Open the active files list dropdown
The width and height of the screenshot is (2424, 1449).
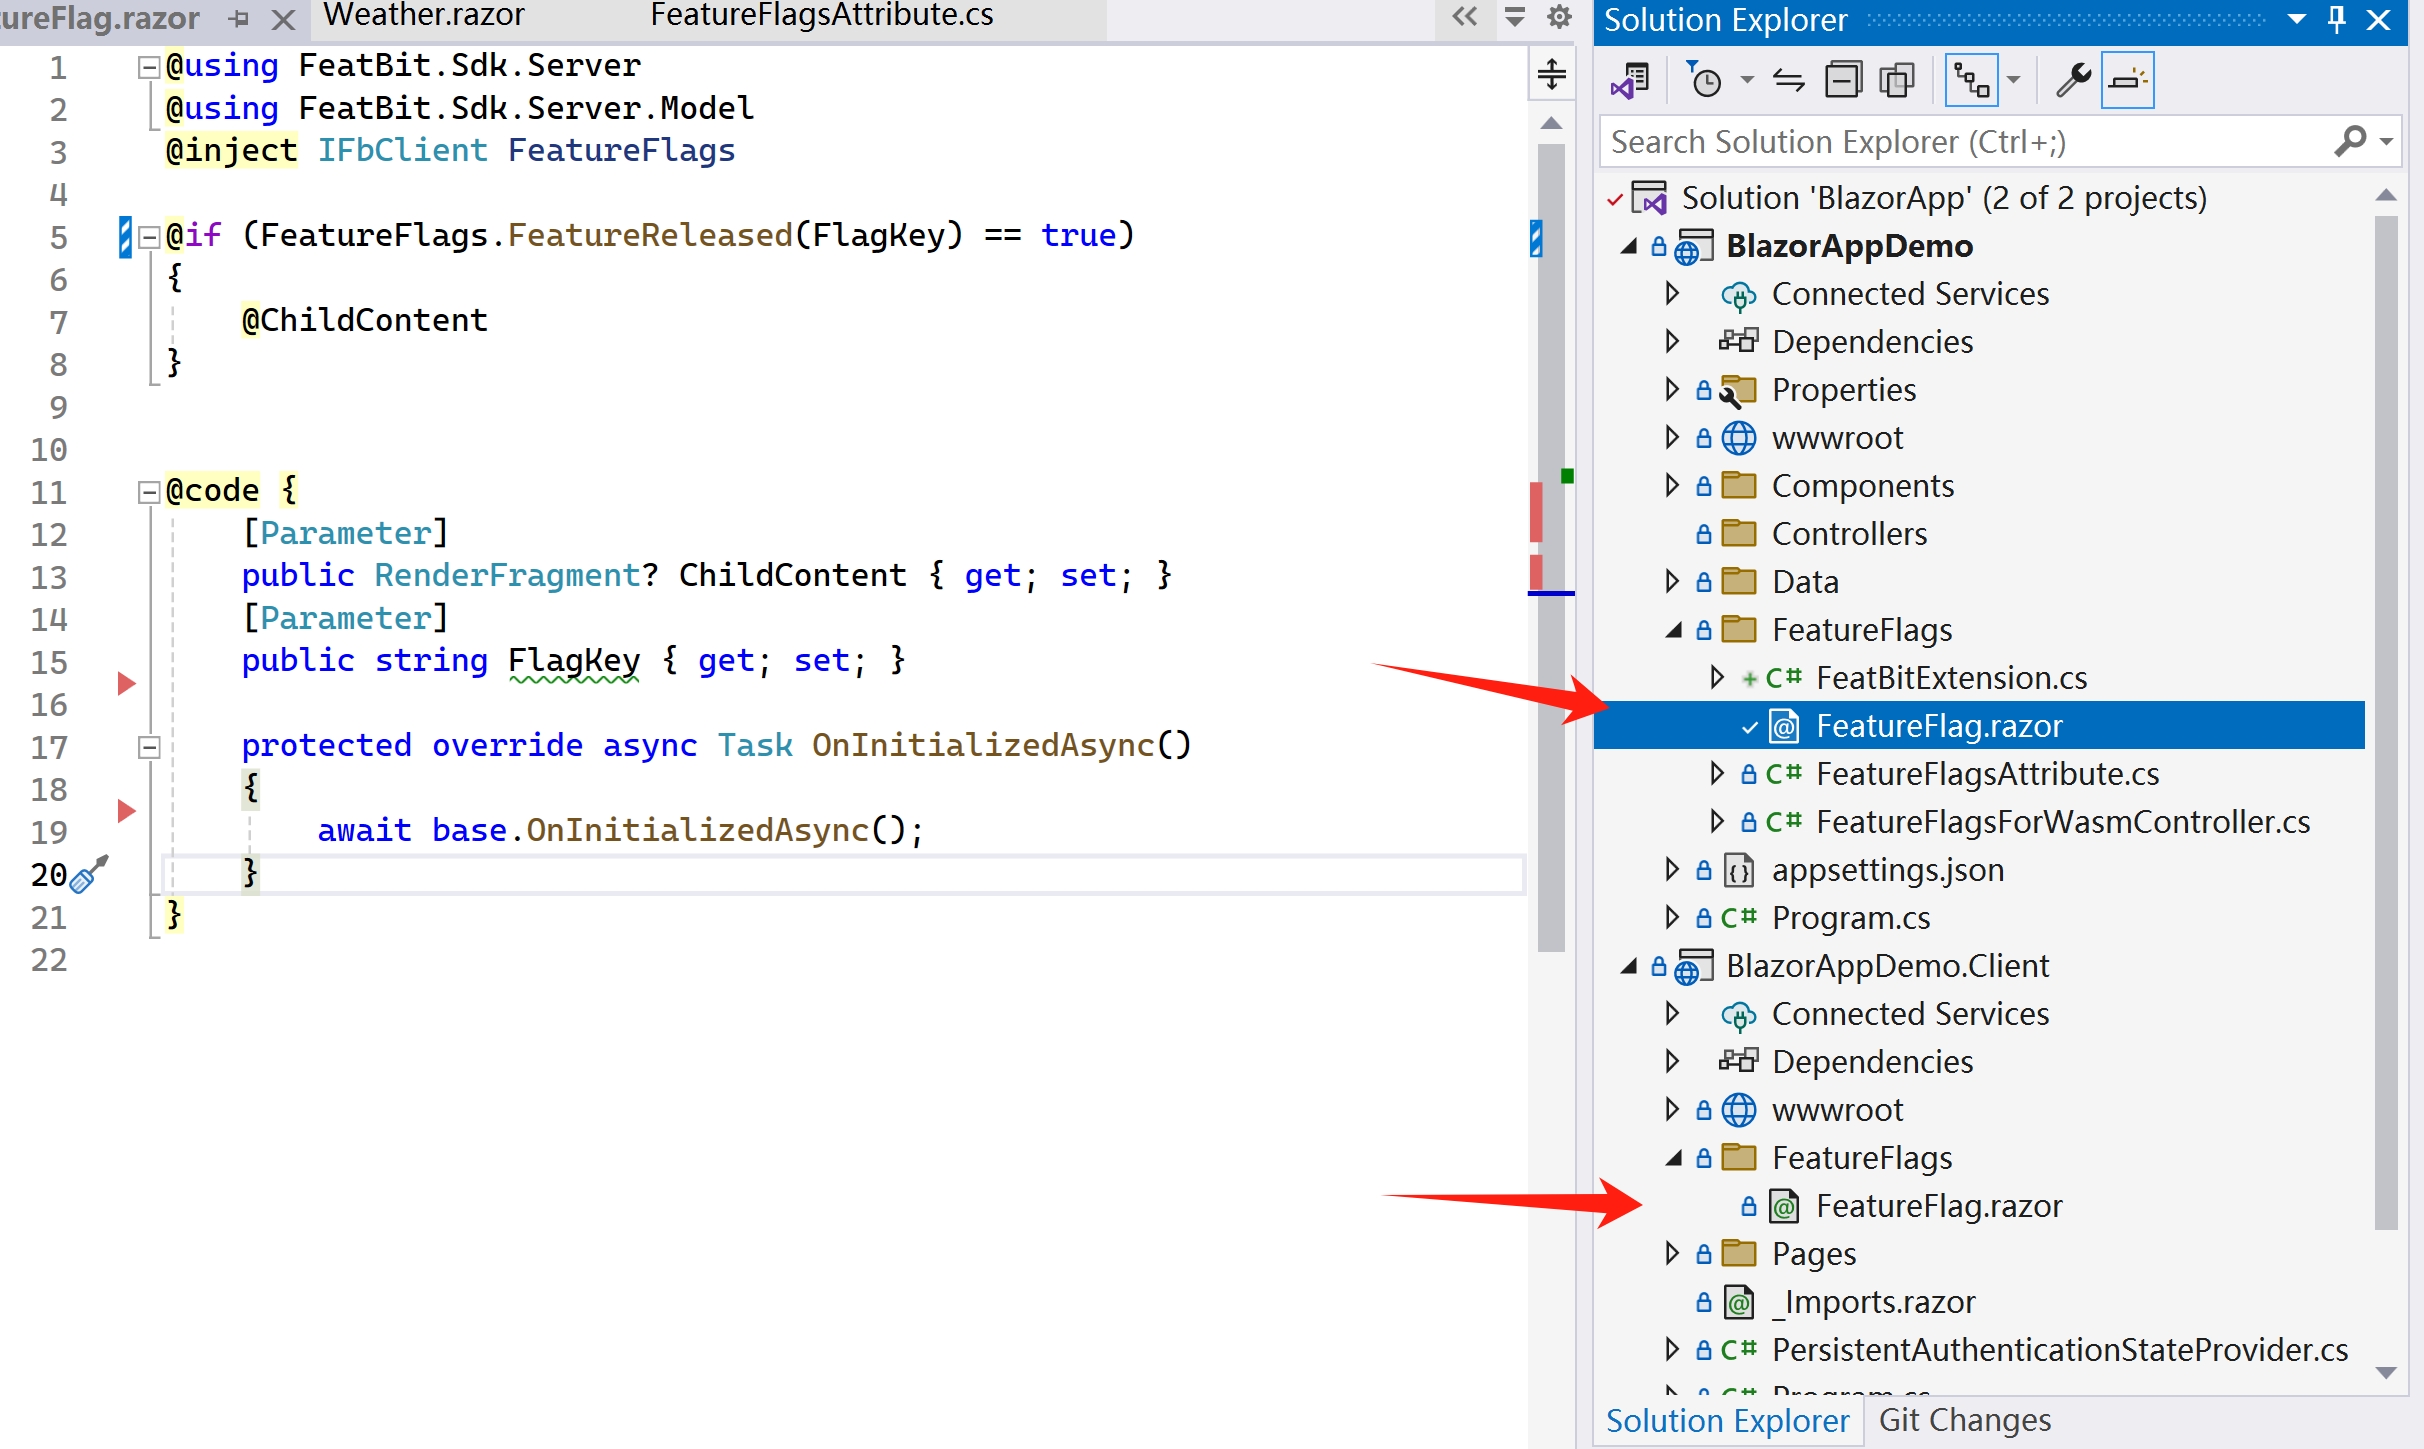point(1515,16)
